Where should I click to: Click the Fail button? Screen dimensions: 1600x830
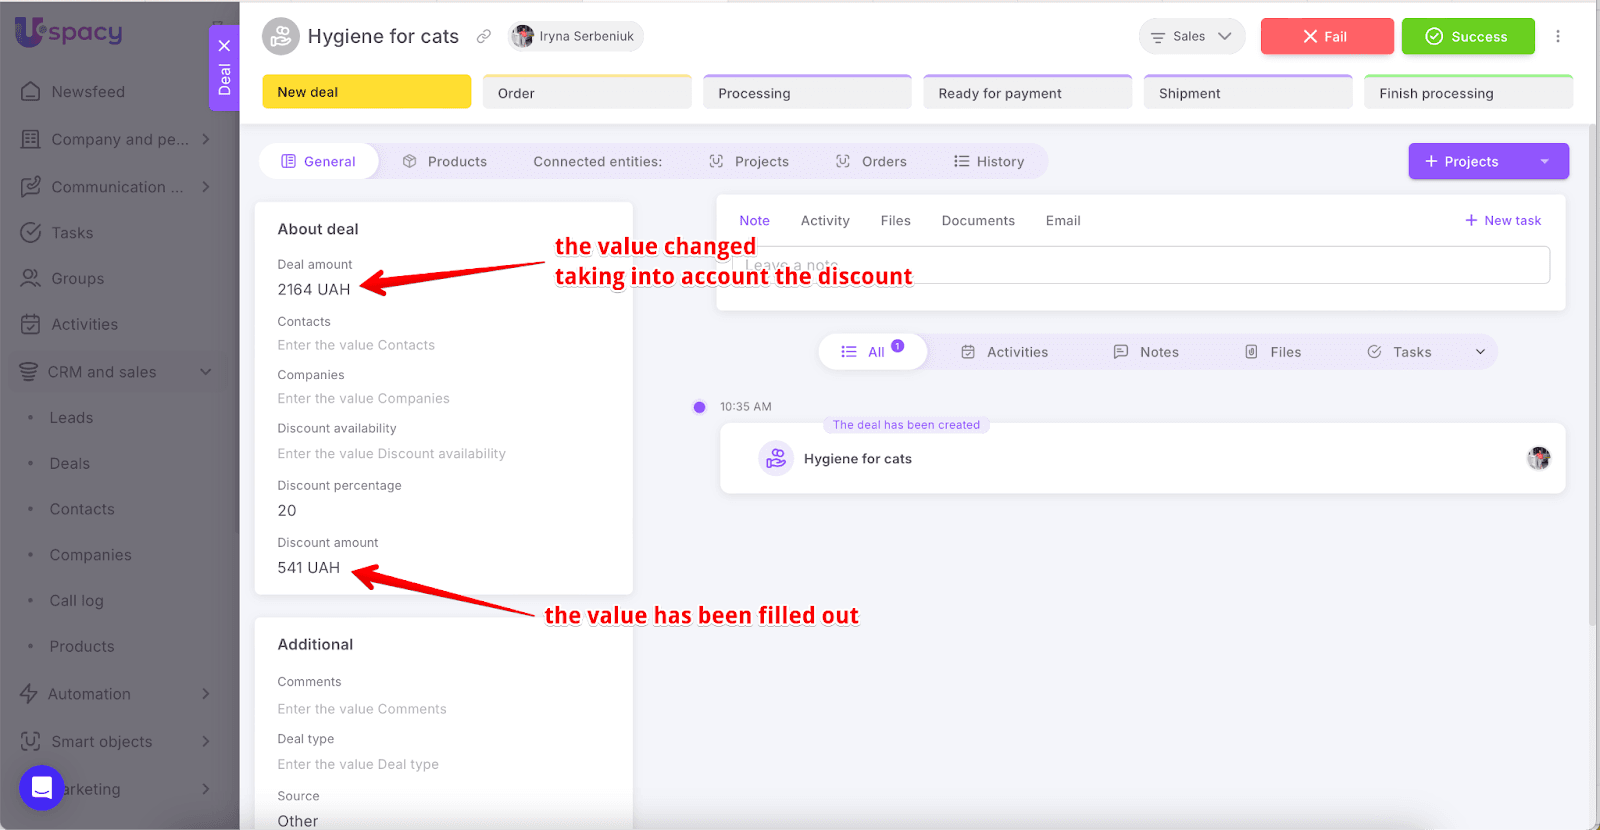1326,36
